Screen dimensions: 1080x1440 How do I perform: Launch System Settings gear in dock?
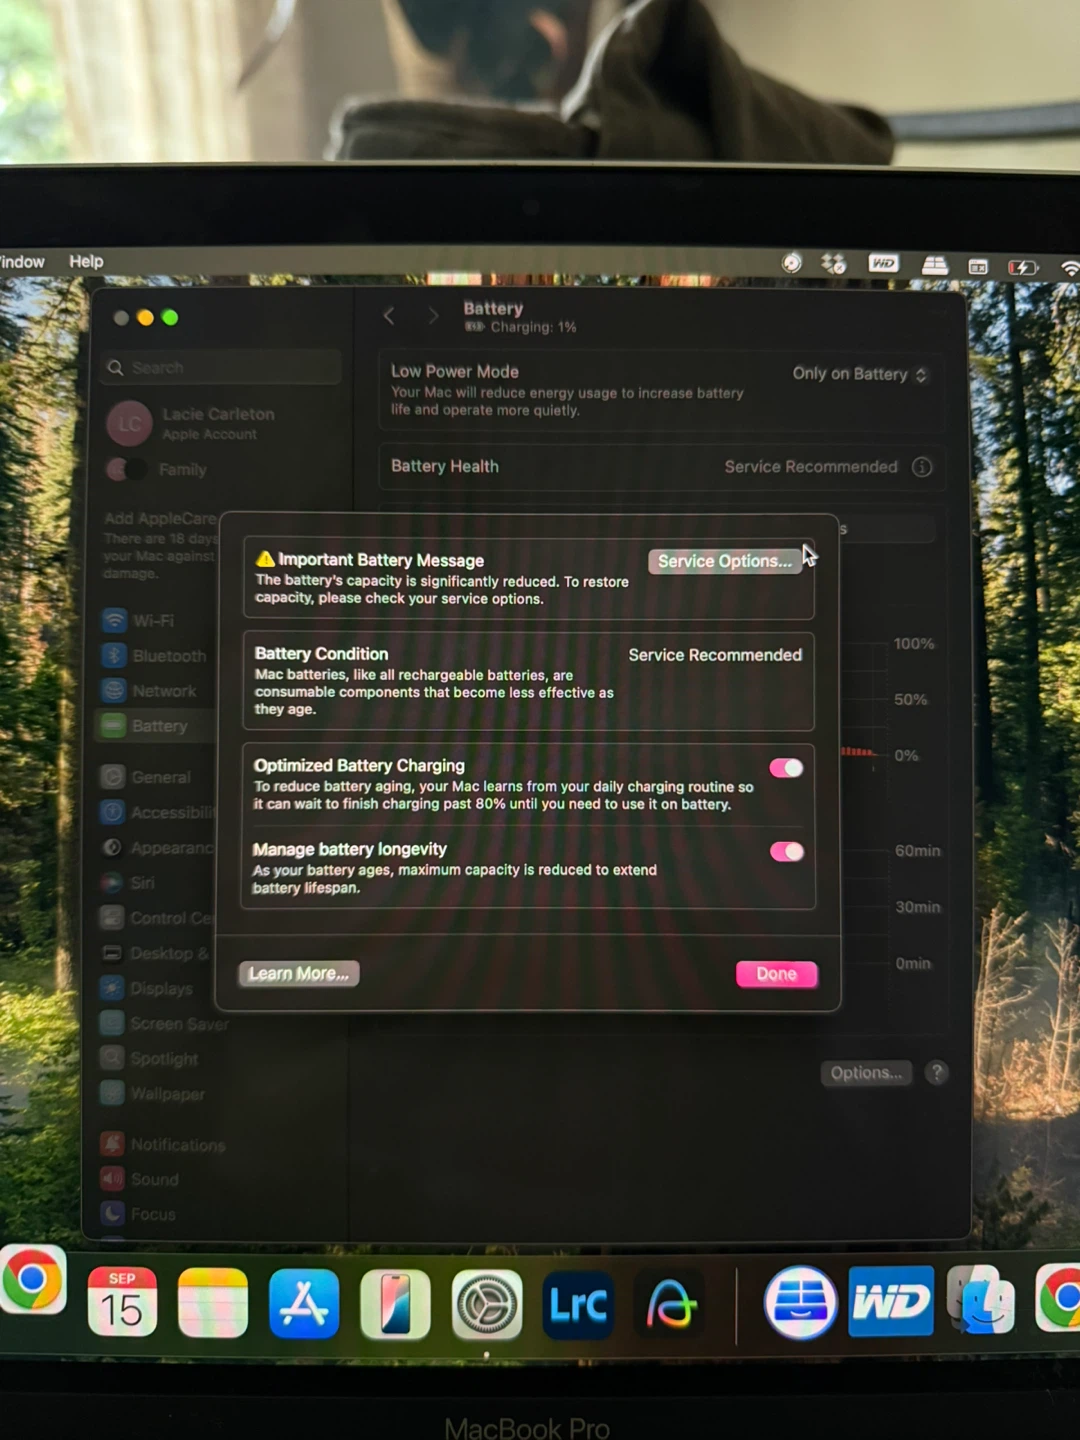[487, 1304]
